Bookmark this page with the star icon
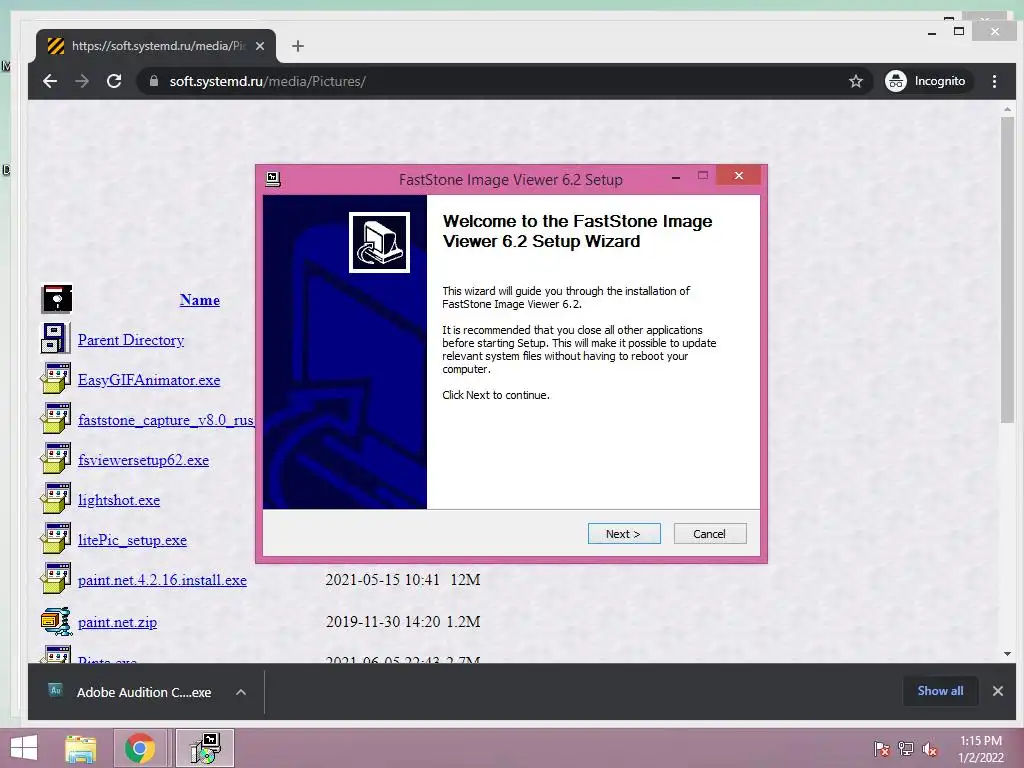 [856, 81]
